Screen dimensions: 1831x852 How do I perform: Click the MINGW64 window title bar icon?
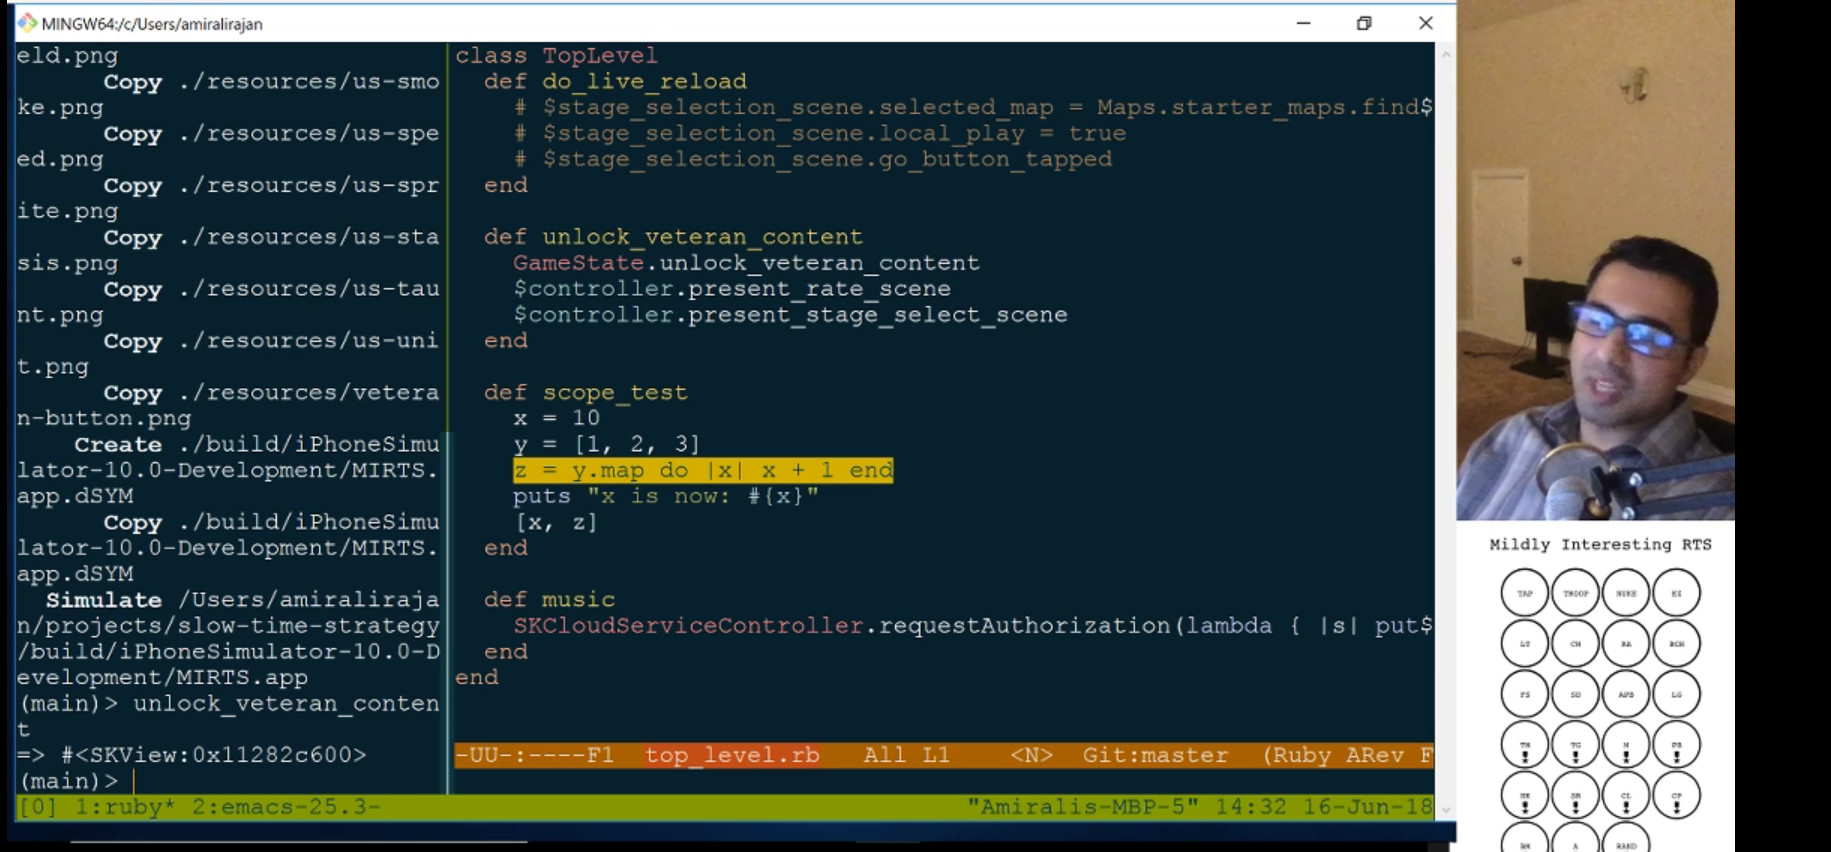point(27,23)
